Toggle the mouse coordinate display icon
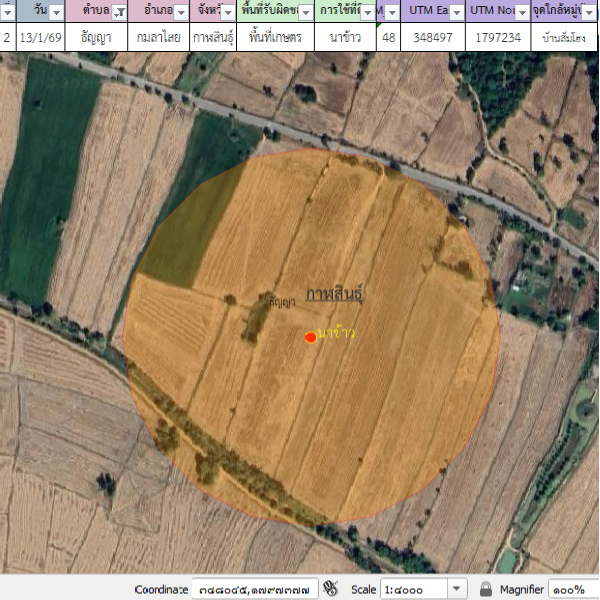The width and height of the screenshot is (600, 600). pos(331,589)
